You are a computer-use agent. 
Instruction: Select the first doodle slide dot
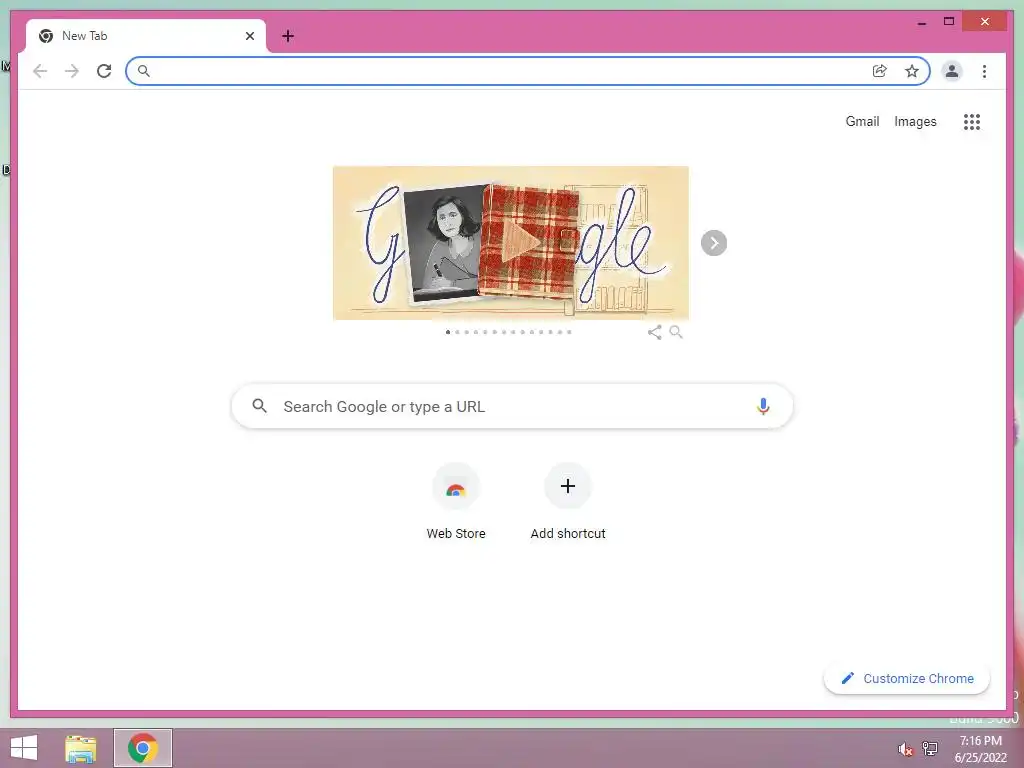pyautogui.click(x=448, y=332)
